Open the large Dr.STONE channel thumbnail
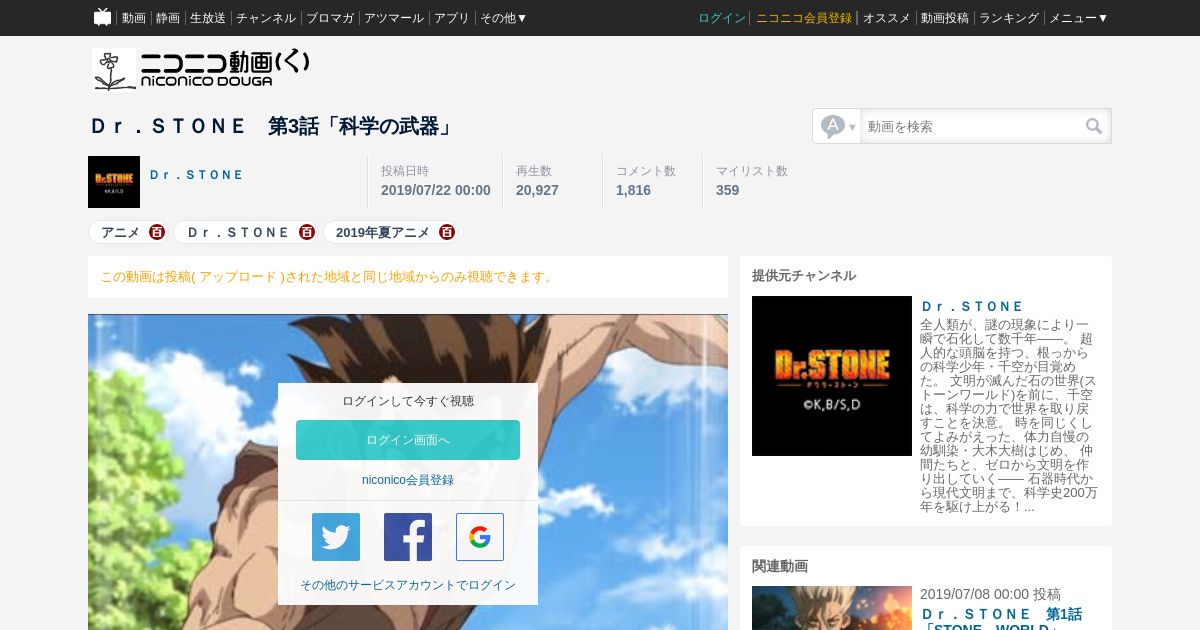 [832, 376]
